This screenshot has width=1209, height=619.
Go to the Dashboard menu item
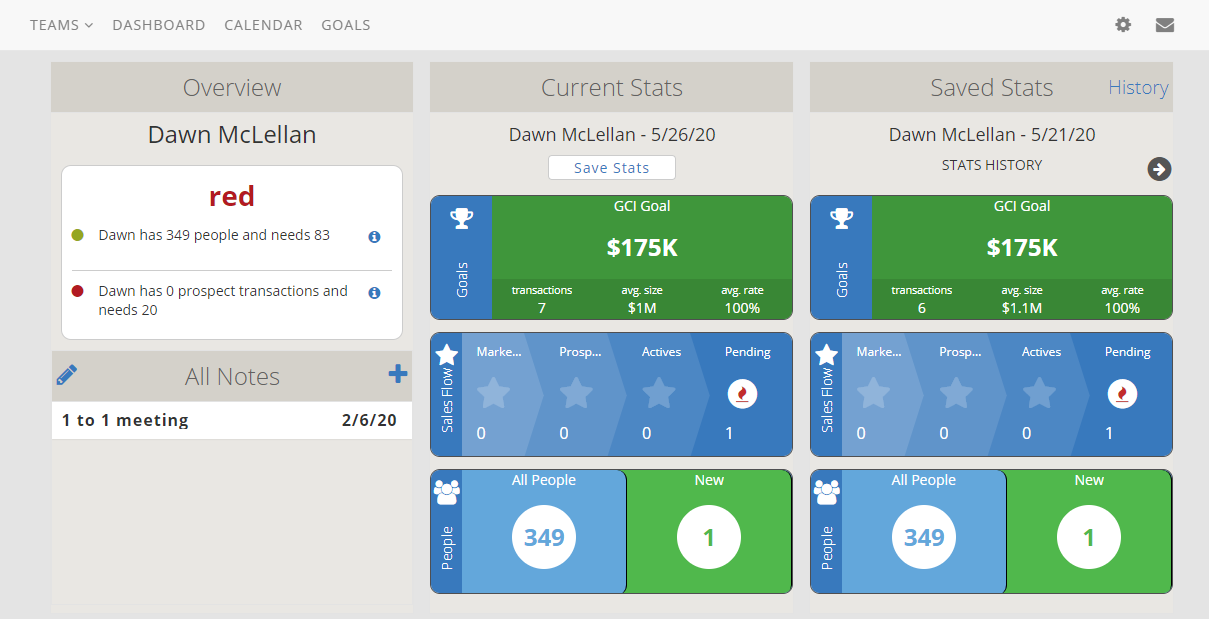click(159, 25)
